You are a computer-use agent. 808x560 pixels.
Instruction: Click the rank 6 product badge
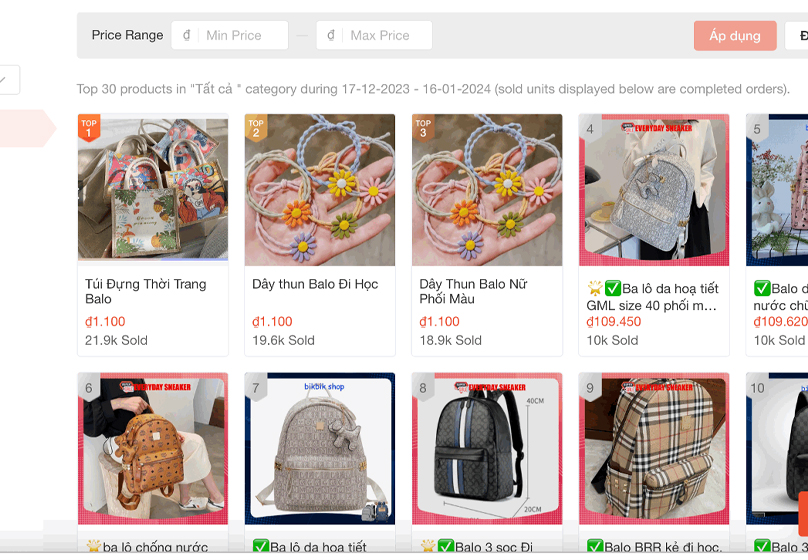pos(89,388)
